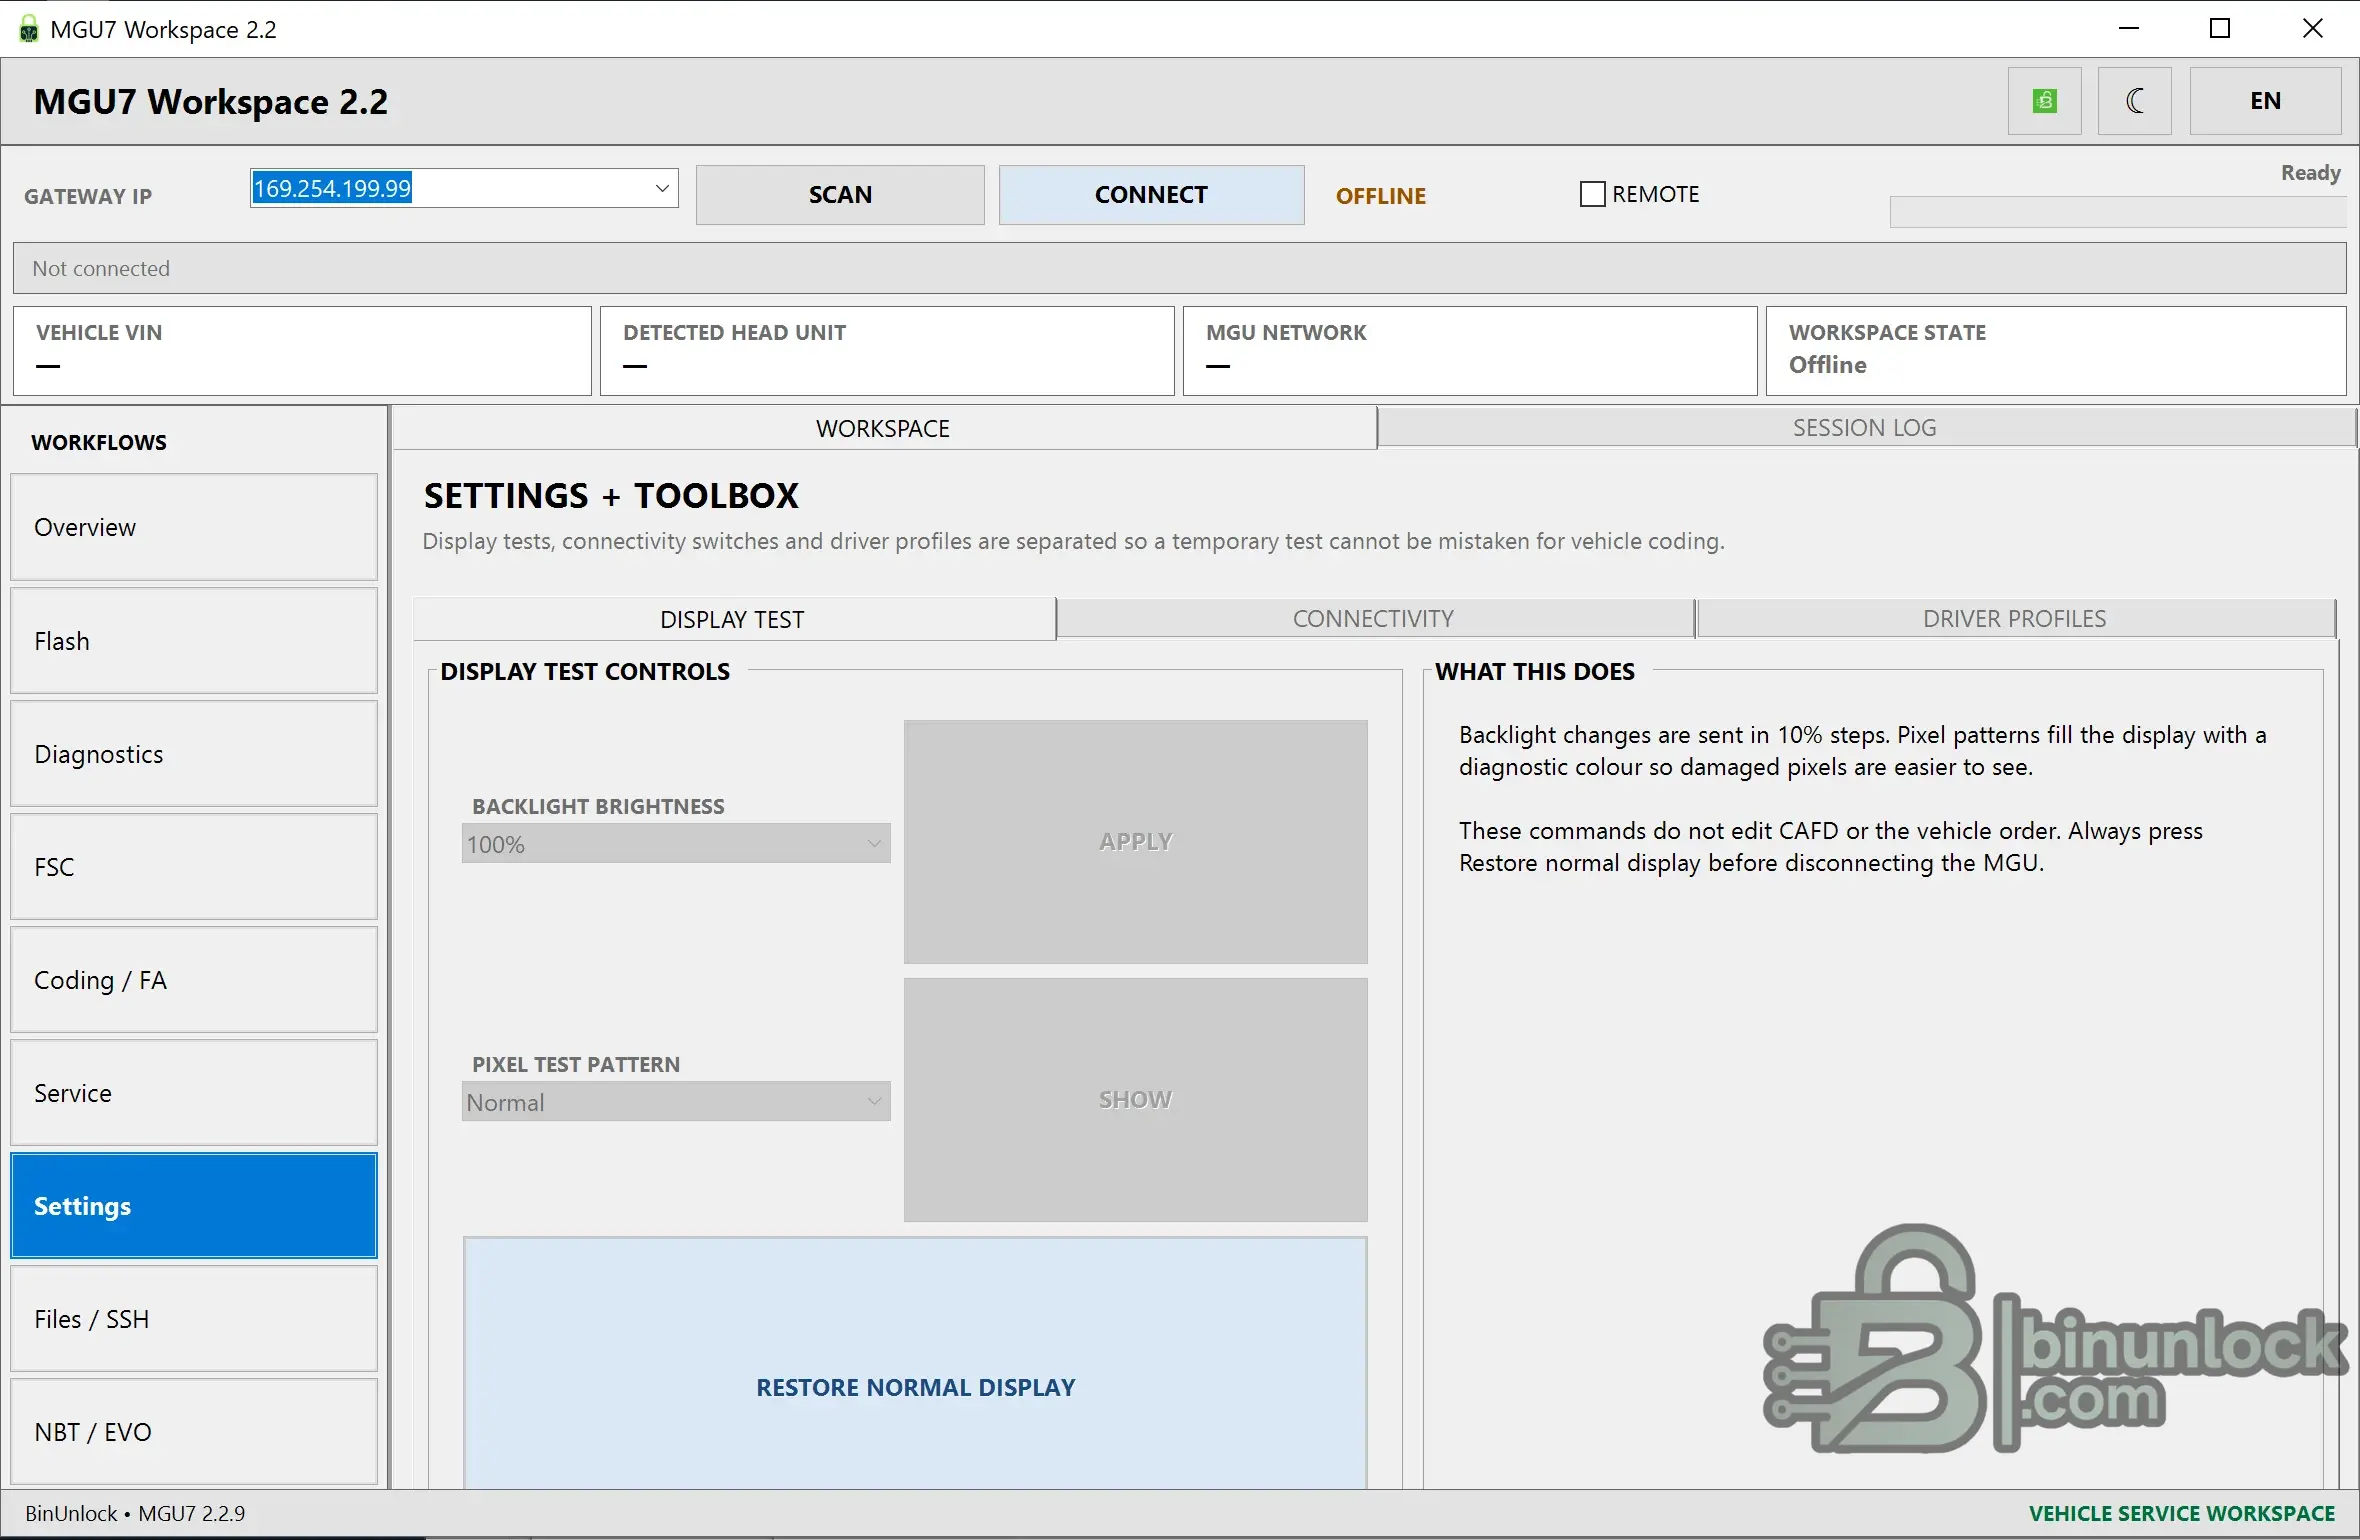The image size is (2360, 1540).
Task: Open the Flash workflow
Action: click(194, 641)
